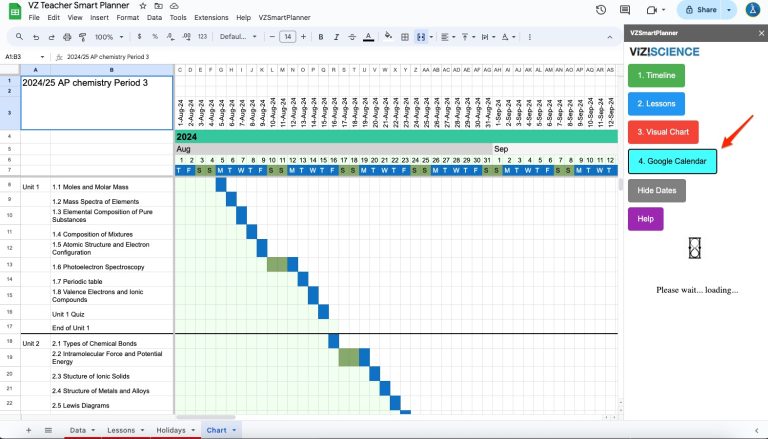Open the fill color picker
The height and width of the screenshot is (439, 768).
(388, 36)
